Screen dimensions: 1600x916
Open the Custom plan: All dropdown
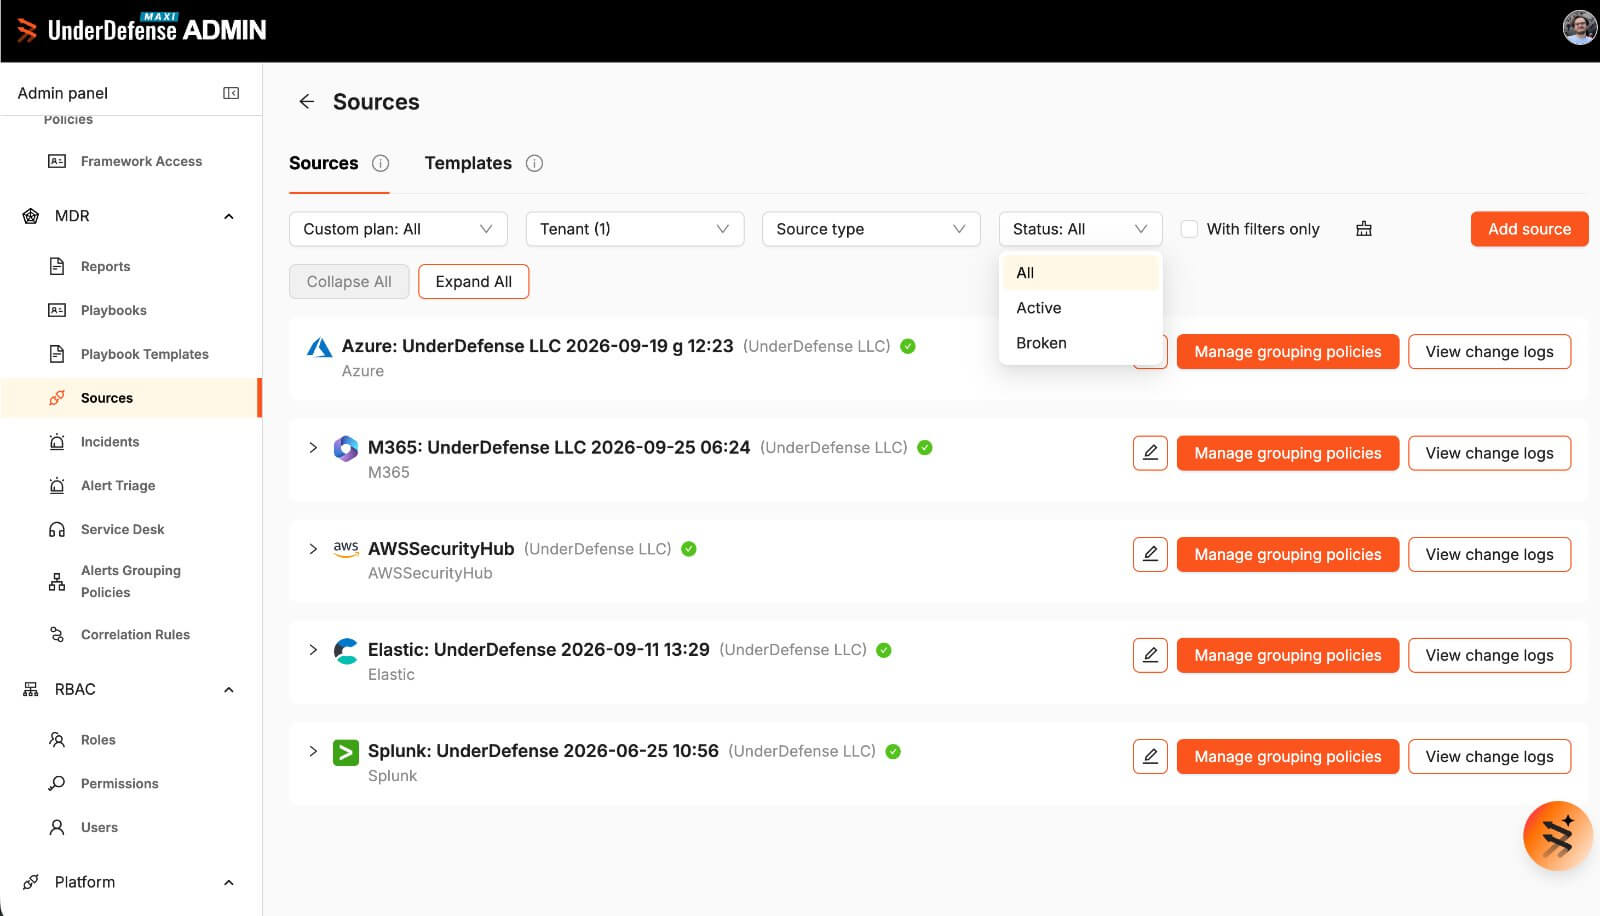[x=398, y=229]
